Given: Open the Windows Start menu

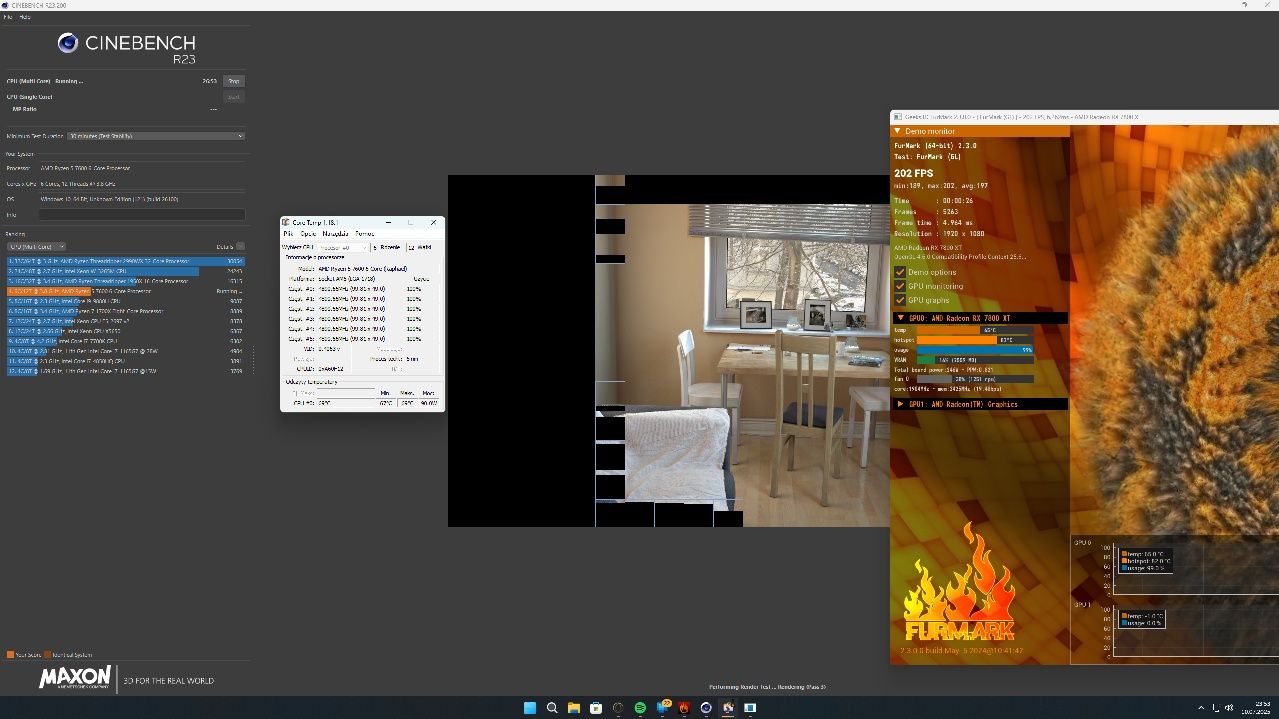Looking at the screenshot, I should pyautogui.click(x=530, y=708).
